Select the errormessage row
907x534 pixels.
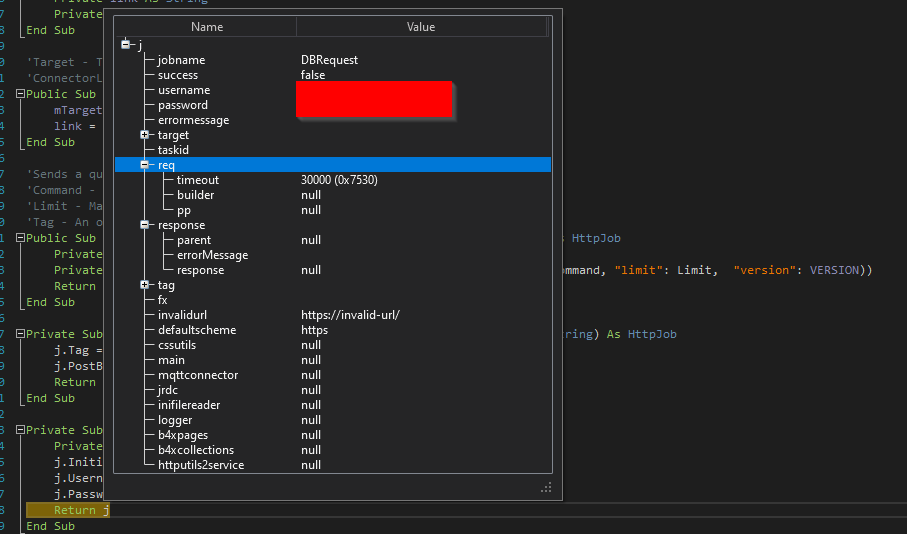[x=193, y=120]
